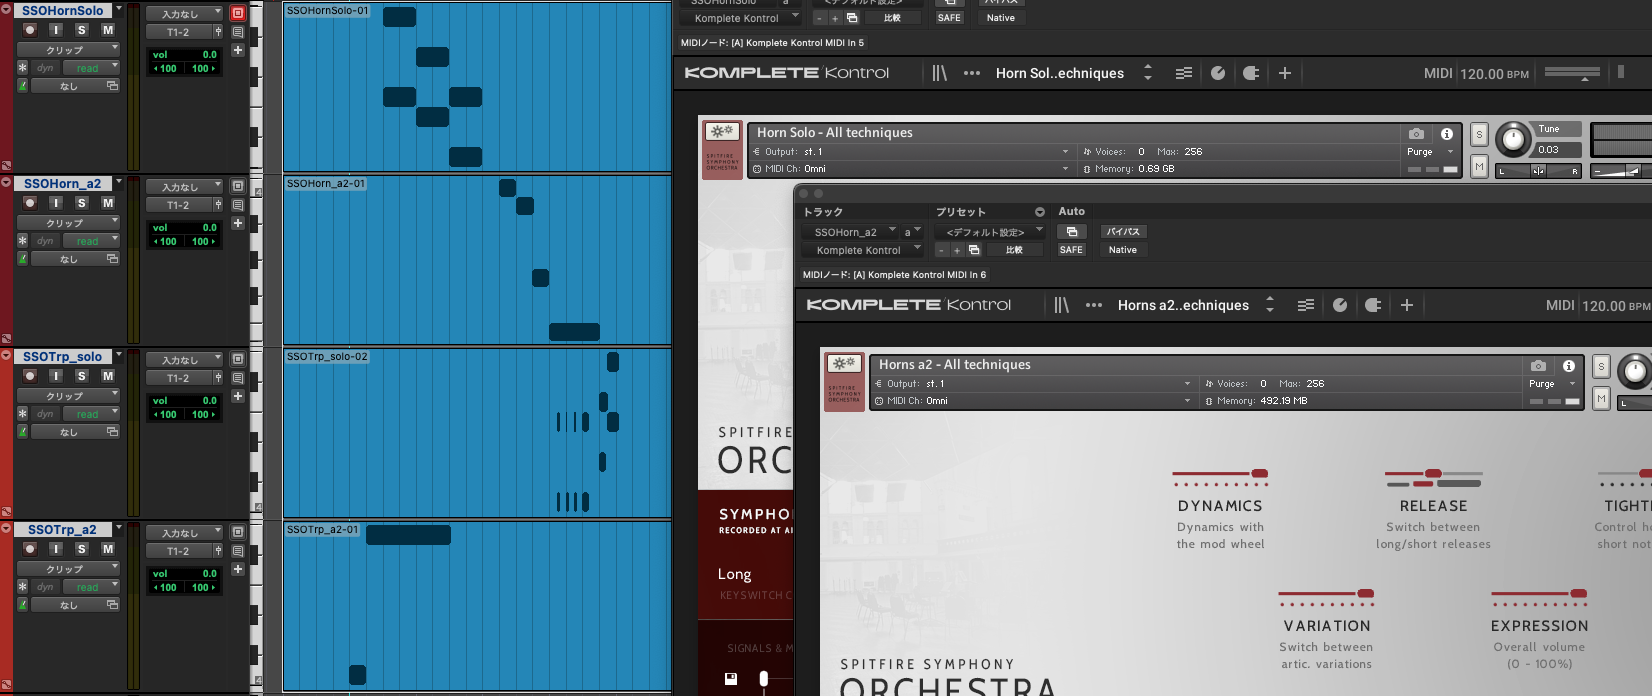Open mixer lines icon in Horns a2 Komplete Kontrol

pos(1306,305)
